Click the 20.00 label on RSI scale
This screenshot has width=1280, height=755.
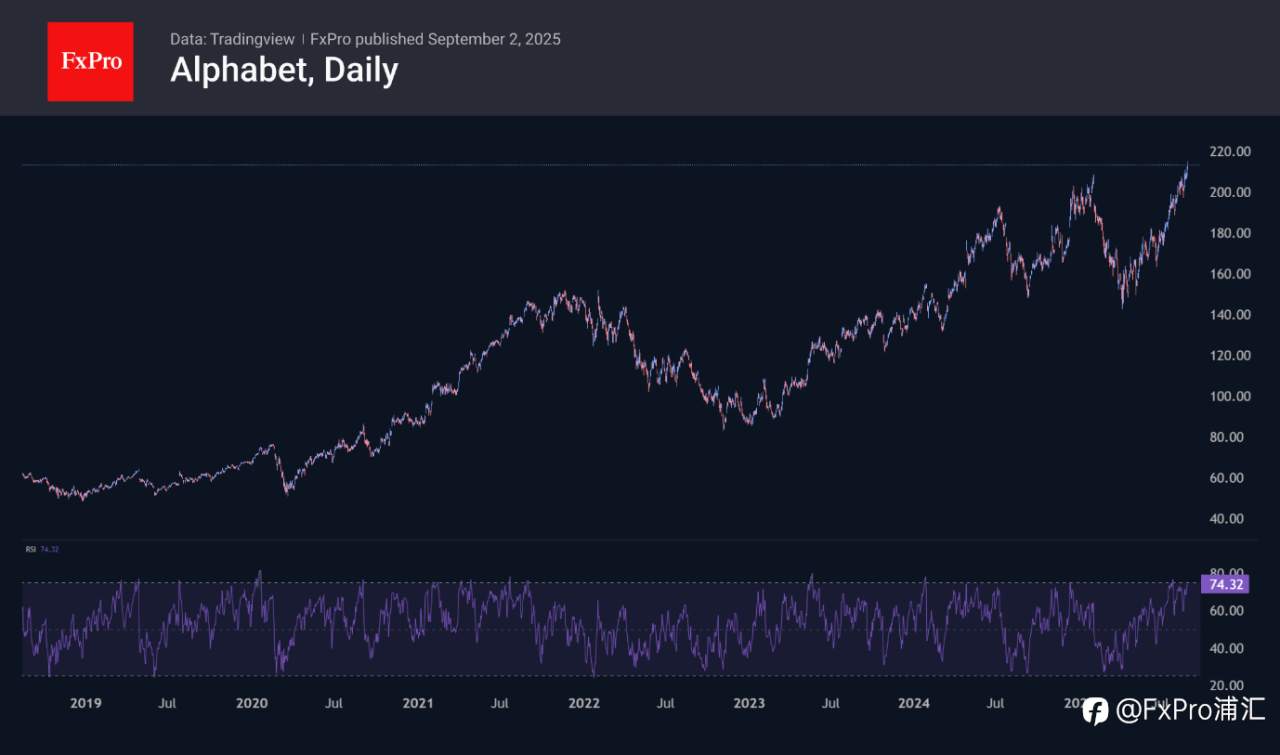[1229, 685]
